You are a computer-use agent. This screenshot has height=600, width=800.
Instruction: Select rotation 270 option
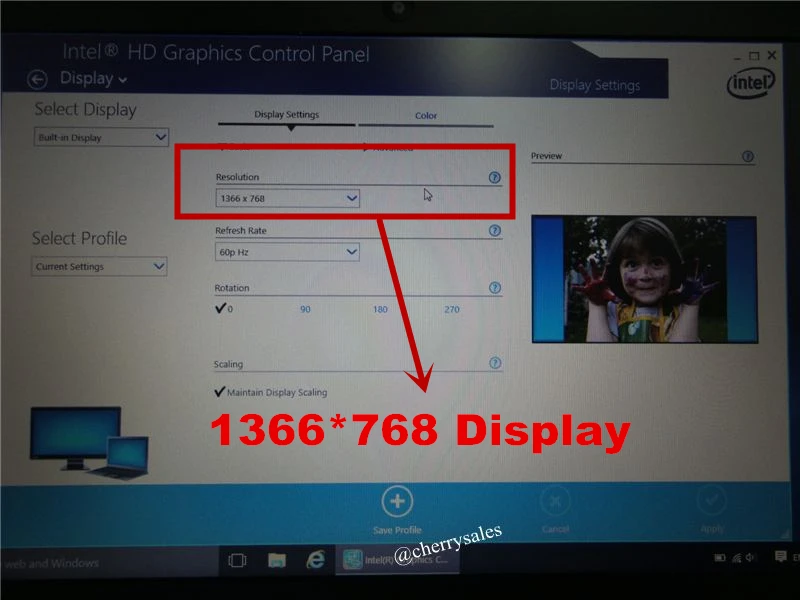click(452, 309)
